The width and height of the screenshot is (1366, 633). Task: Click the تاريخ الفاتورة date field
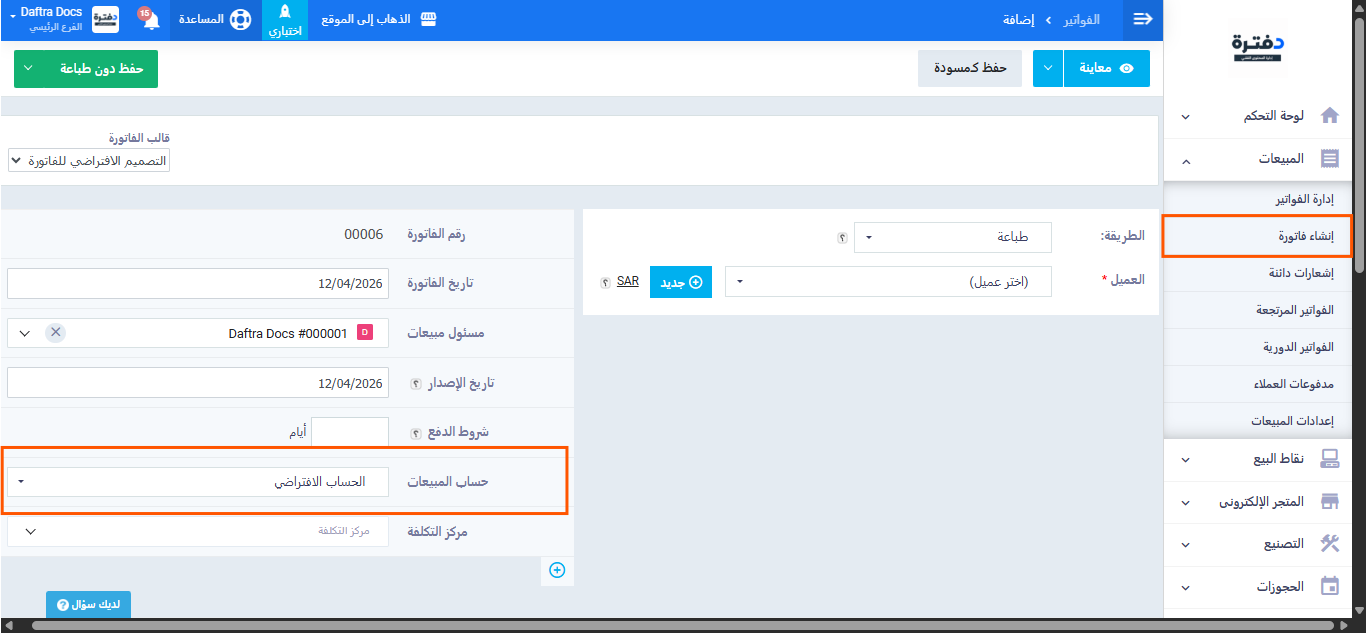coord(198,283)
